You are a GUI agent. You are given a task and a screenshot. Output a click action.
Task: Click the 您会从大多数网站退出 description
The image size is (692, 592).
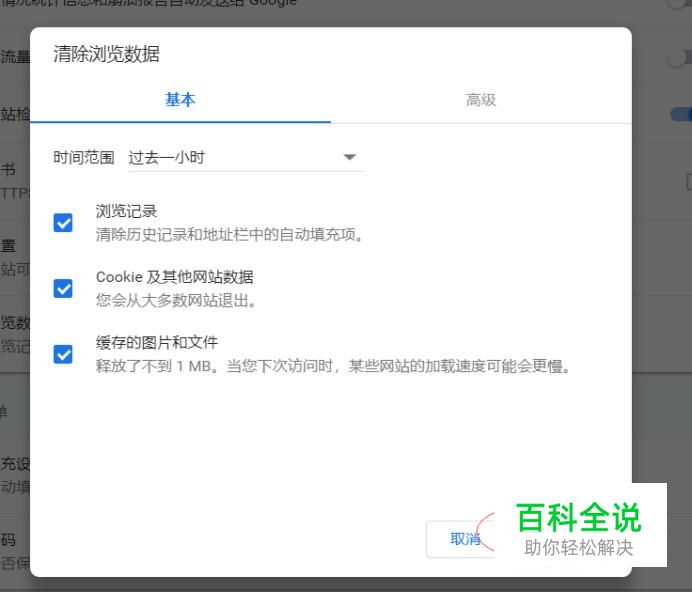(176, 300)
